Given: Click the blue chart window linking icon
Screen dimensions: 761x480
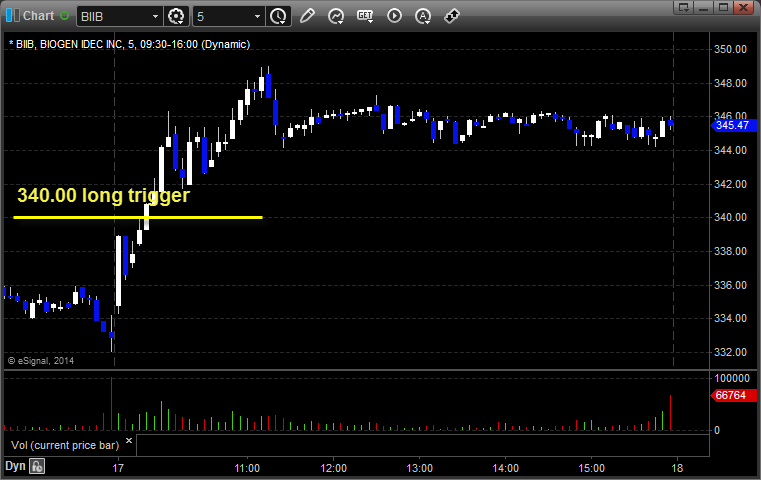Looking at the screenshot, I should 13,16.
